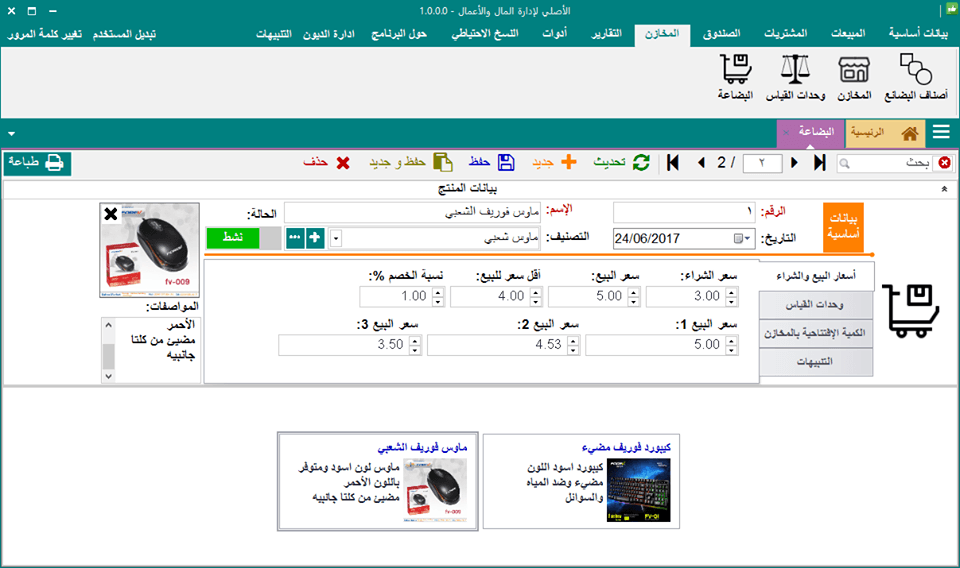Click سعر البيع 2 stepper arrows
This screenshot has width=960, height=568.
[572, 345]
